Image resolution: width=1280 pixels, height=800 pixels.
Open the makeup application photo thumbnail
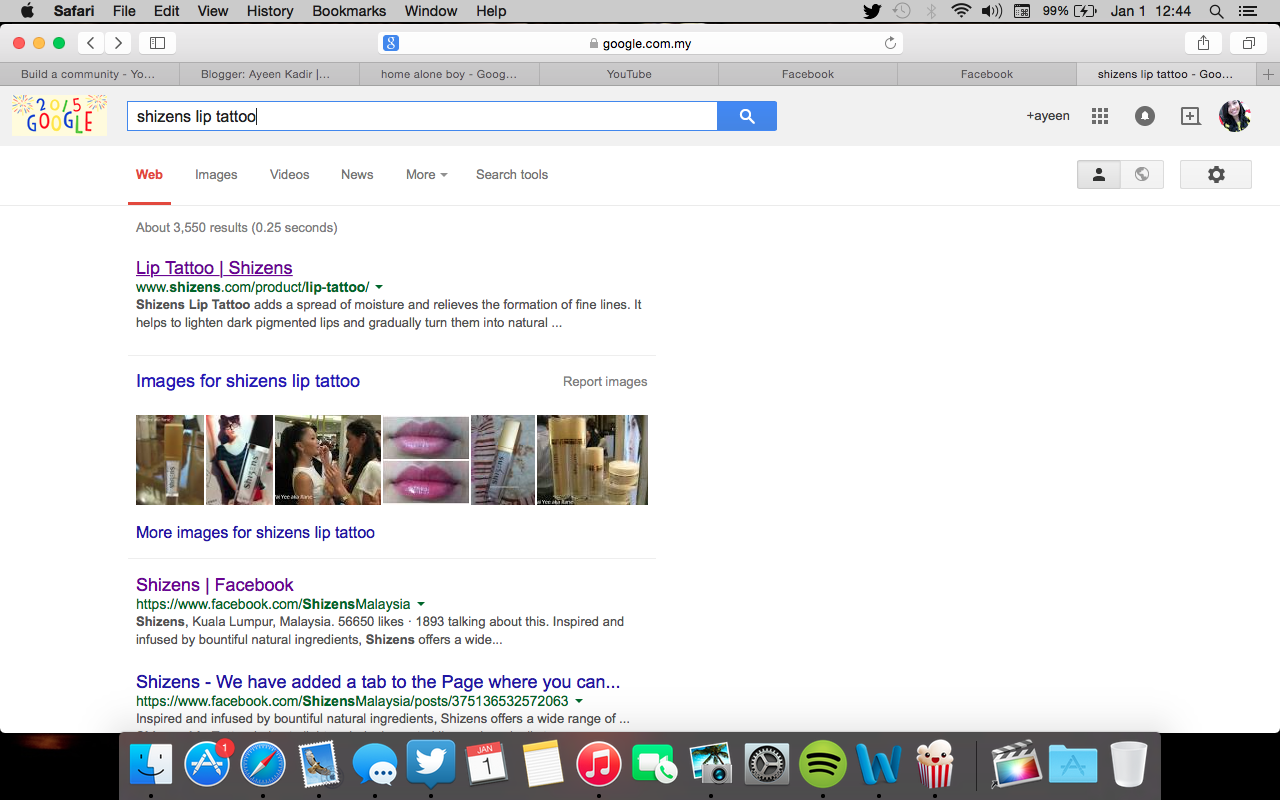pyautogui.click(x=328, y=460)
